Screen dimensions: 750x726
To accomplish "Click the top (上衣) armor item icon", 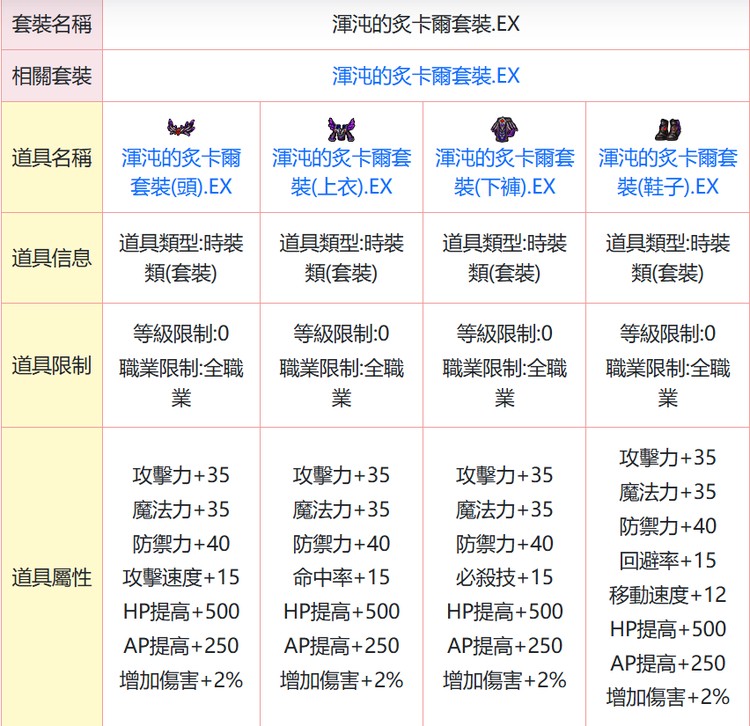I will point(341,129).
